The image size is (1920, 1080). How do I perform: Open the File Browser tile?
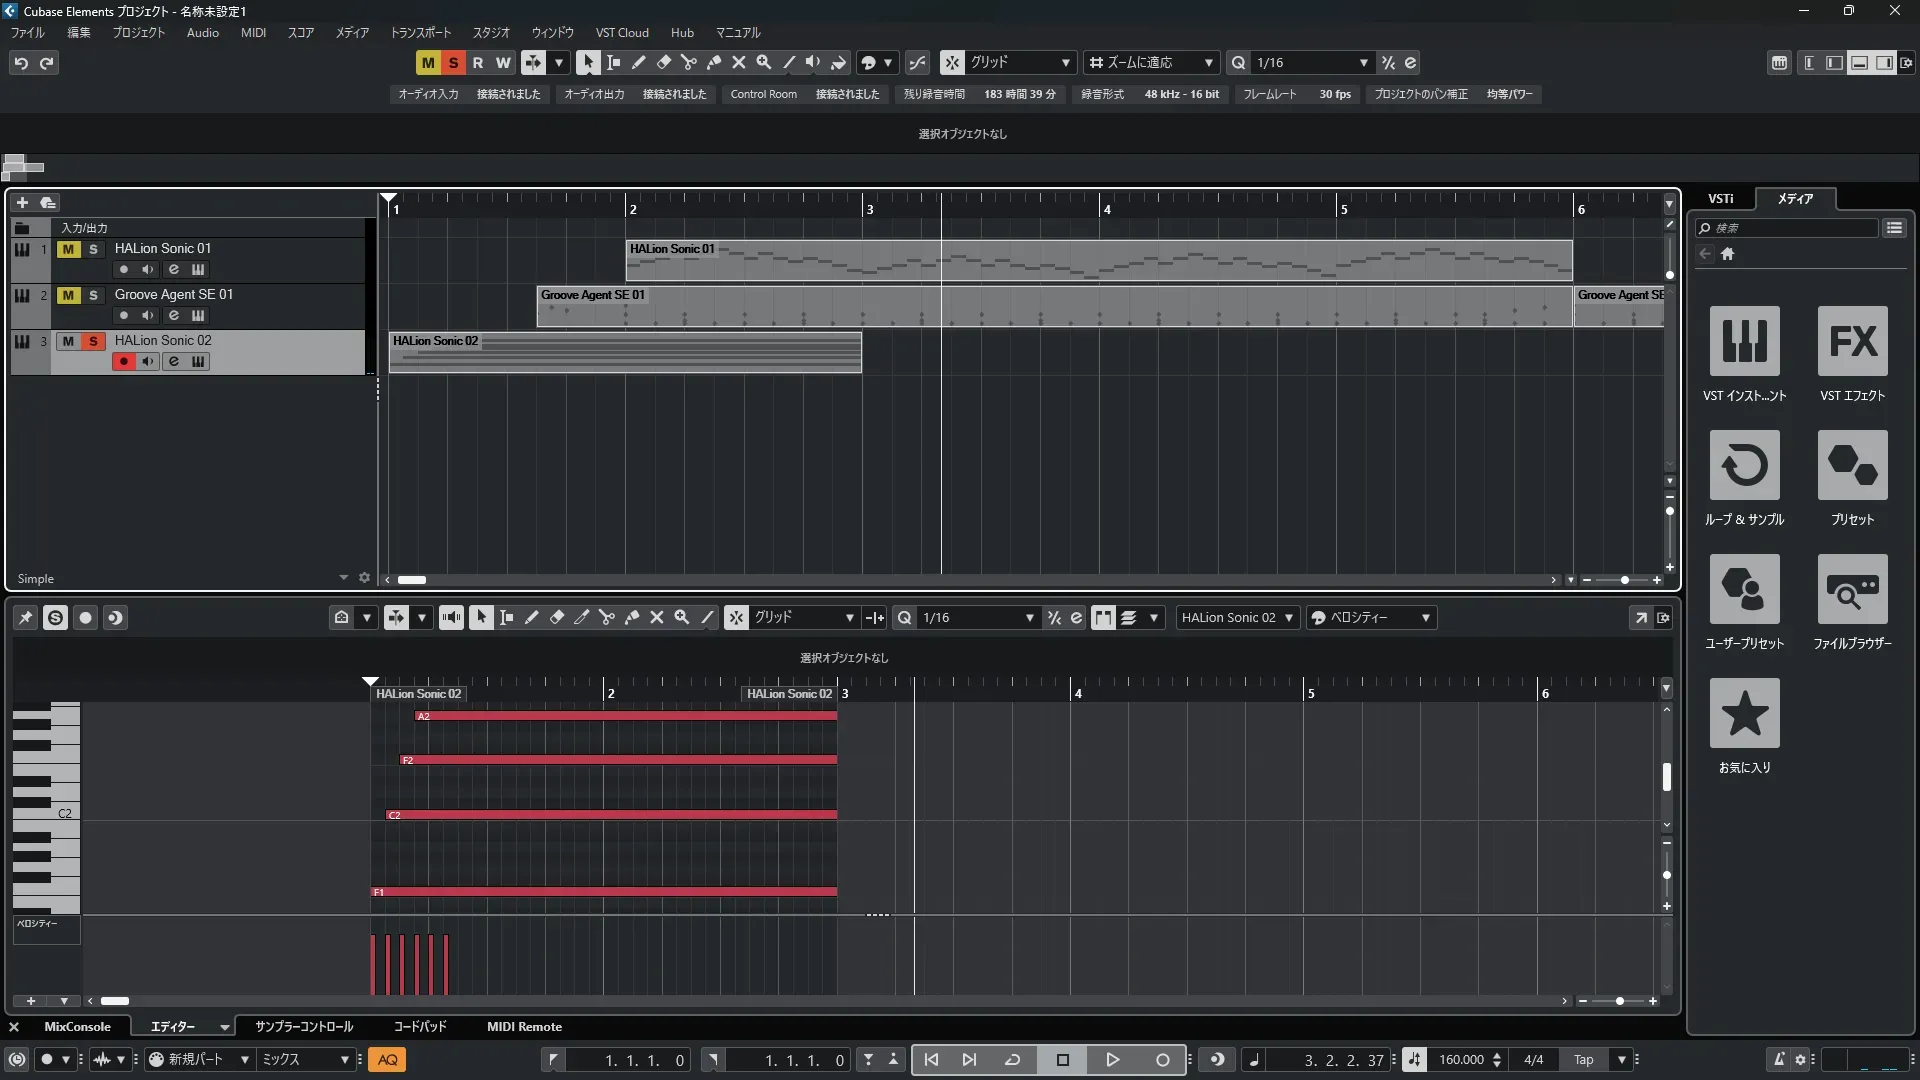click(1852, 589)
